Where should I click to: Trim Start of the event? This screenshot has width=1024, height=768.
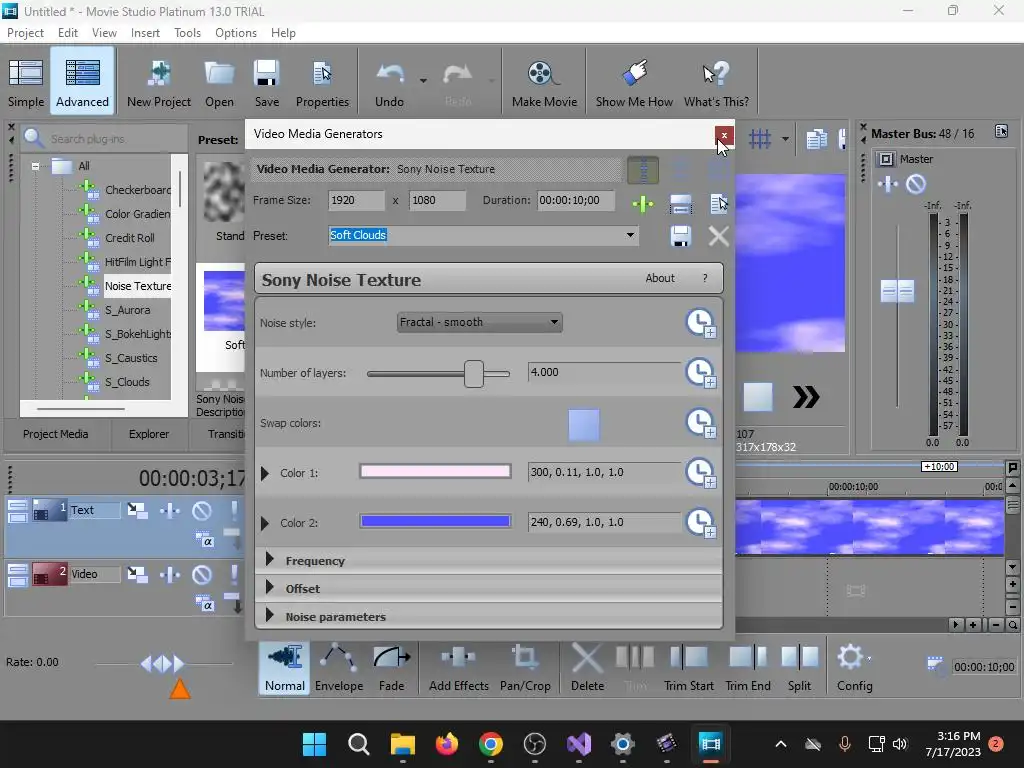pos(689,667)
